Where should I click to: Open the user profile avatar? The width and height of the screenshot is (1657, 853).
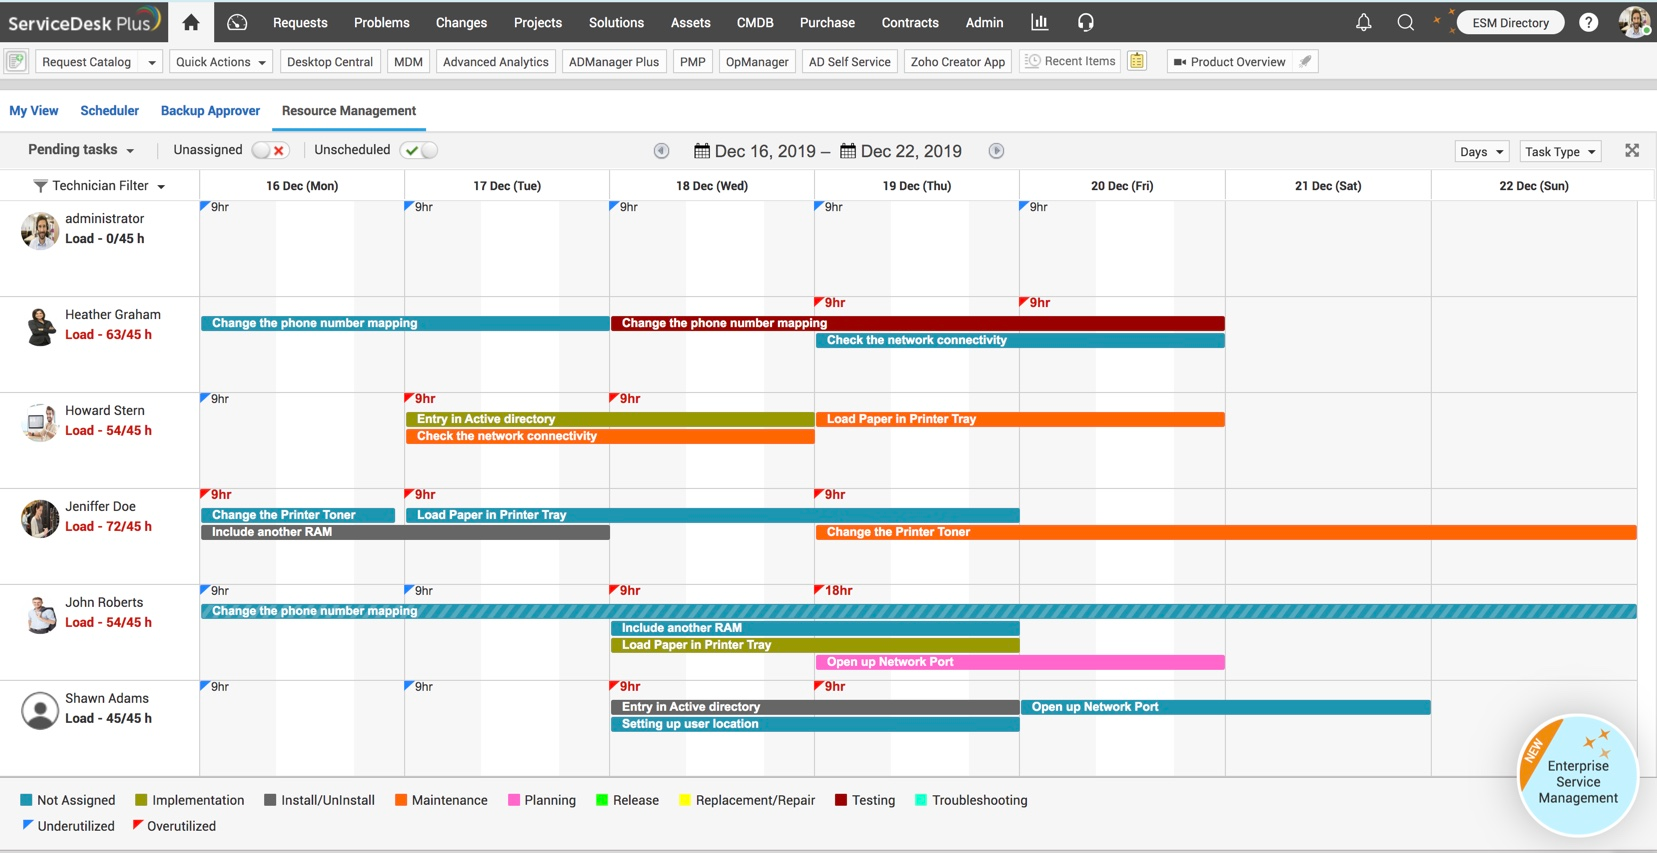[1634, 22]
